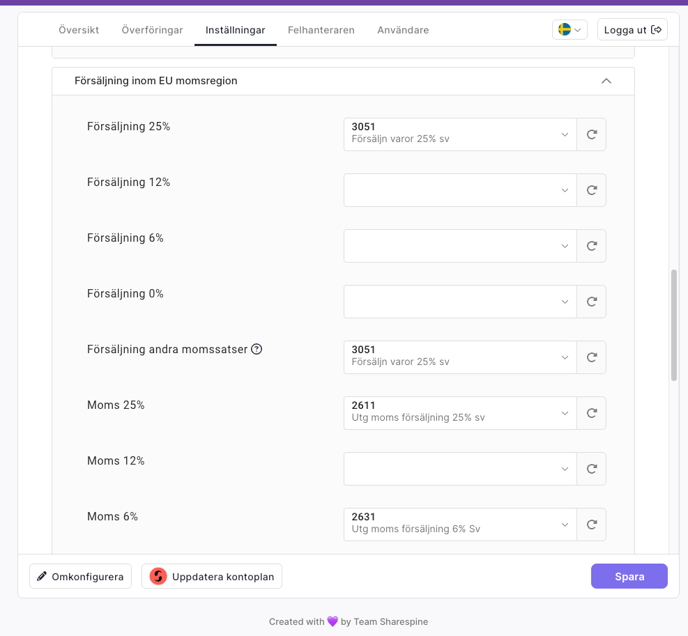Collapse the Försäljning inom EU momsregion section
The width and height of the screenshot is (688, 636).
[606, 81]
